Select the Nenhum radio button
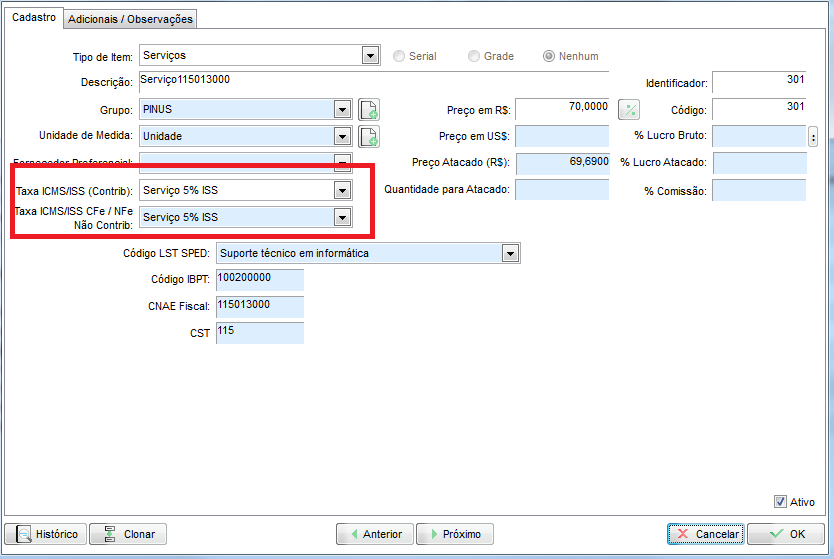The width and height of the screenshot is (834, 559). (549, 56)
